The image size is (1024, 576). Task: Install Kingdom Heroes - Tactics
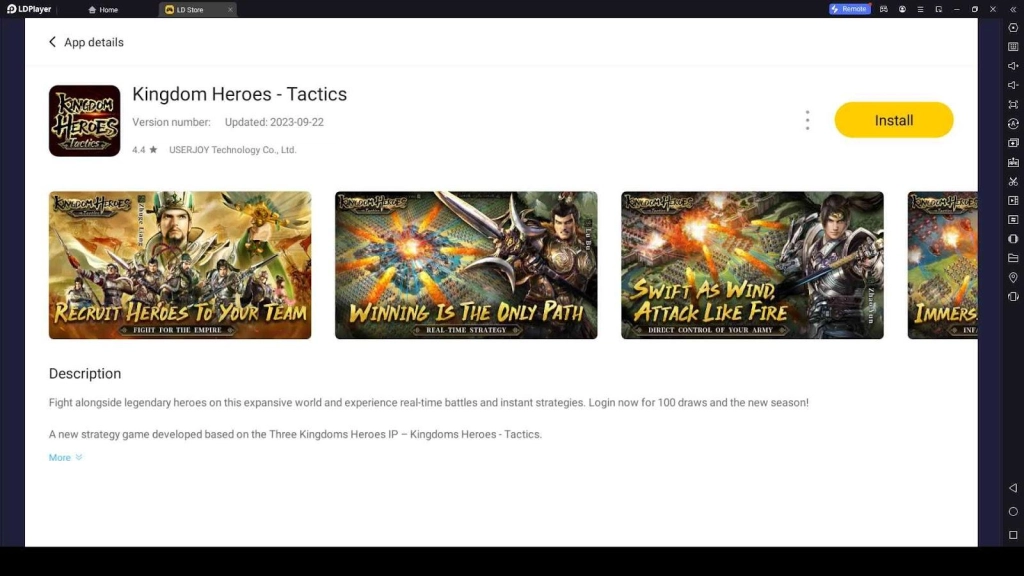click(893, 120)
